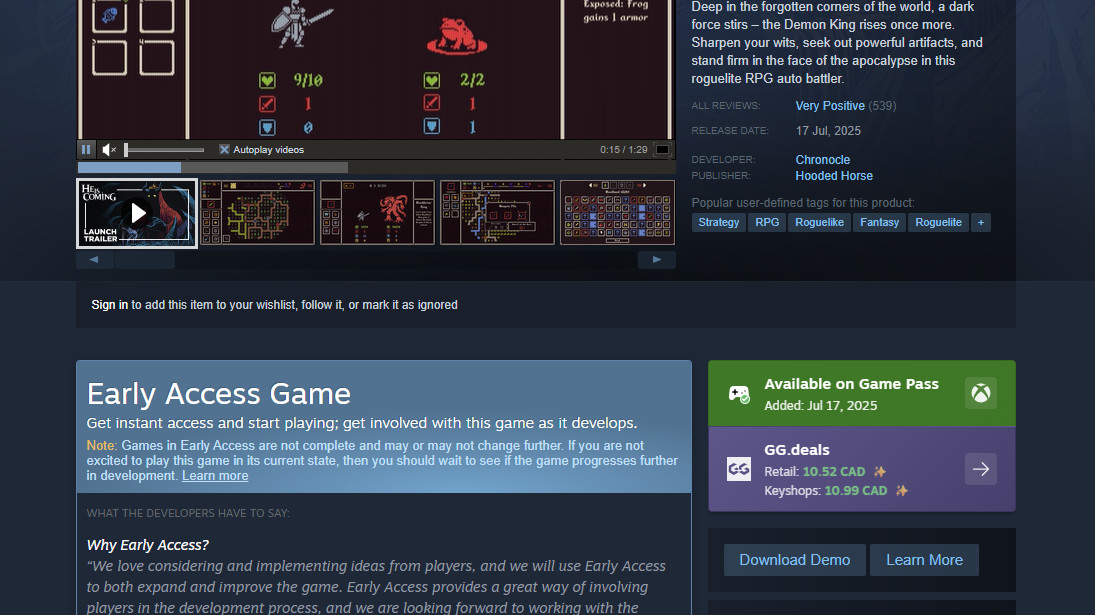
Task: Open Early Access Learn more link
Action: 215,475
